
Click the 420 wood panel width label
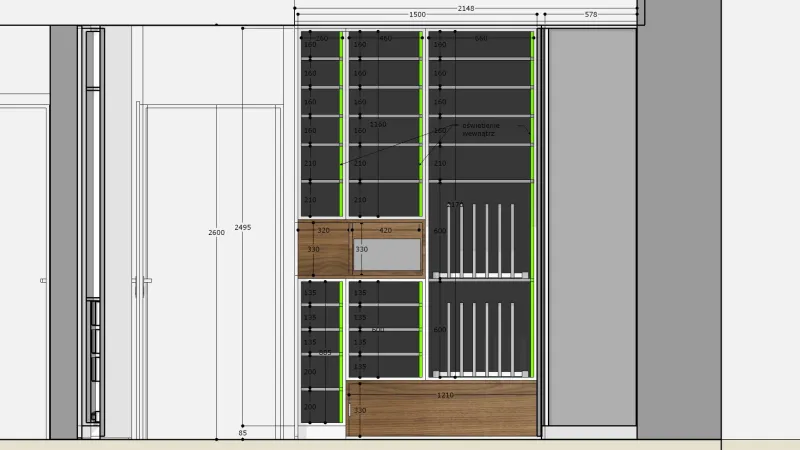(386, 230)
